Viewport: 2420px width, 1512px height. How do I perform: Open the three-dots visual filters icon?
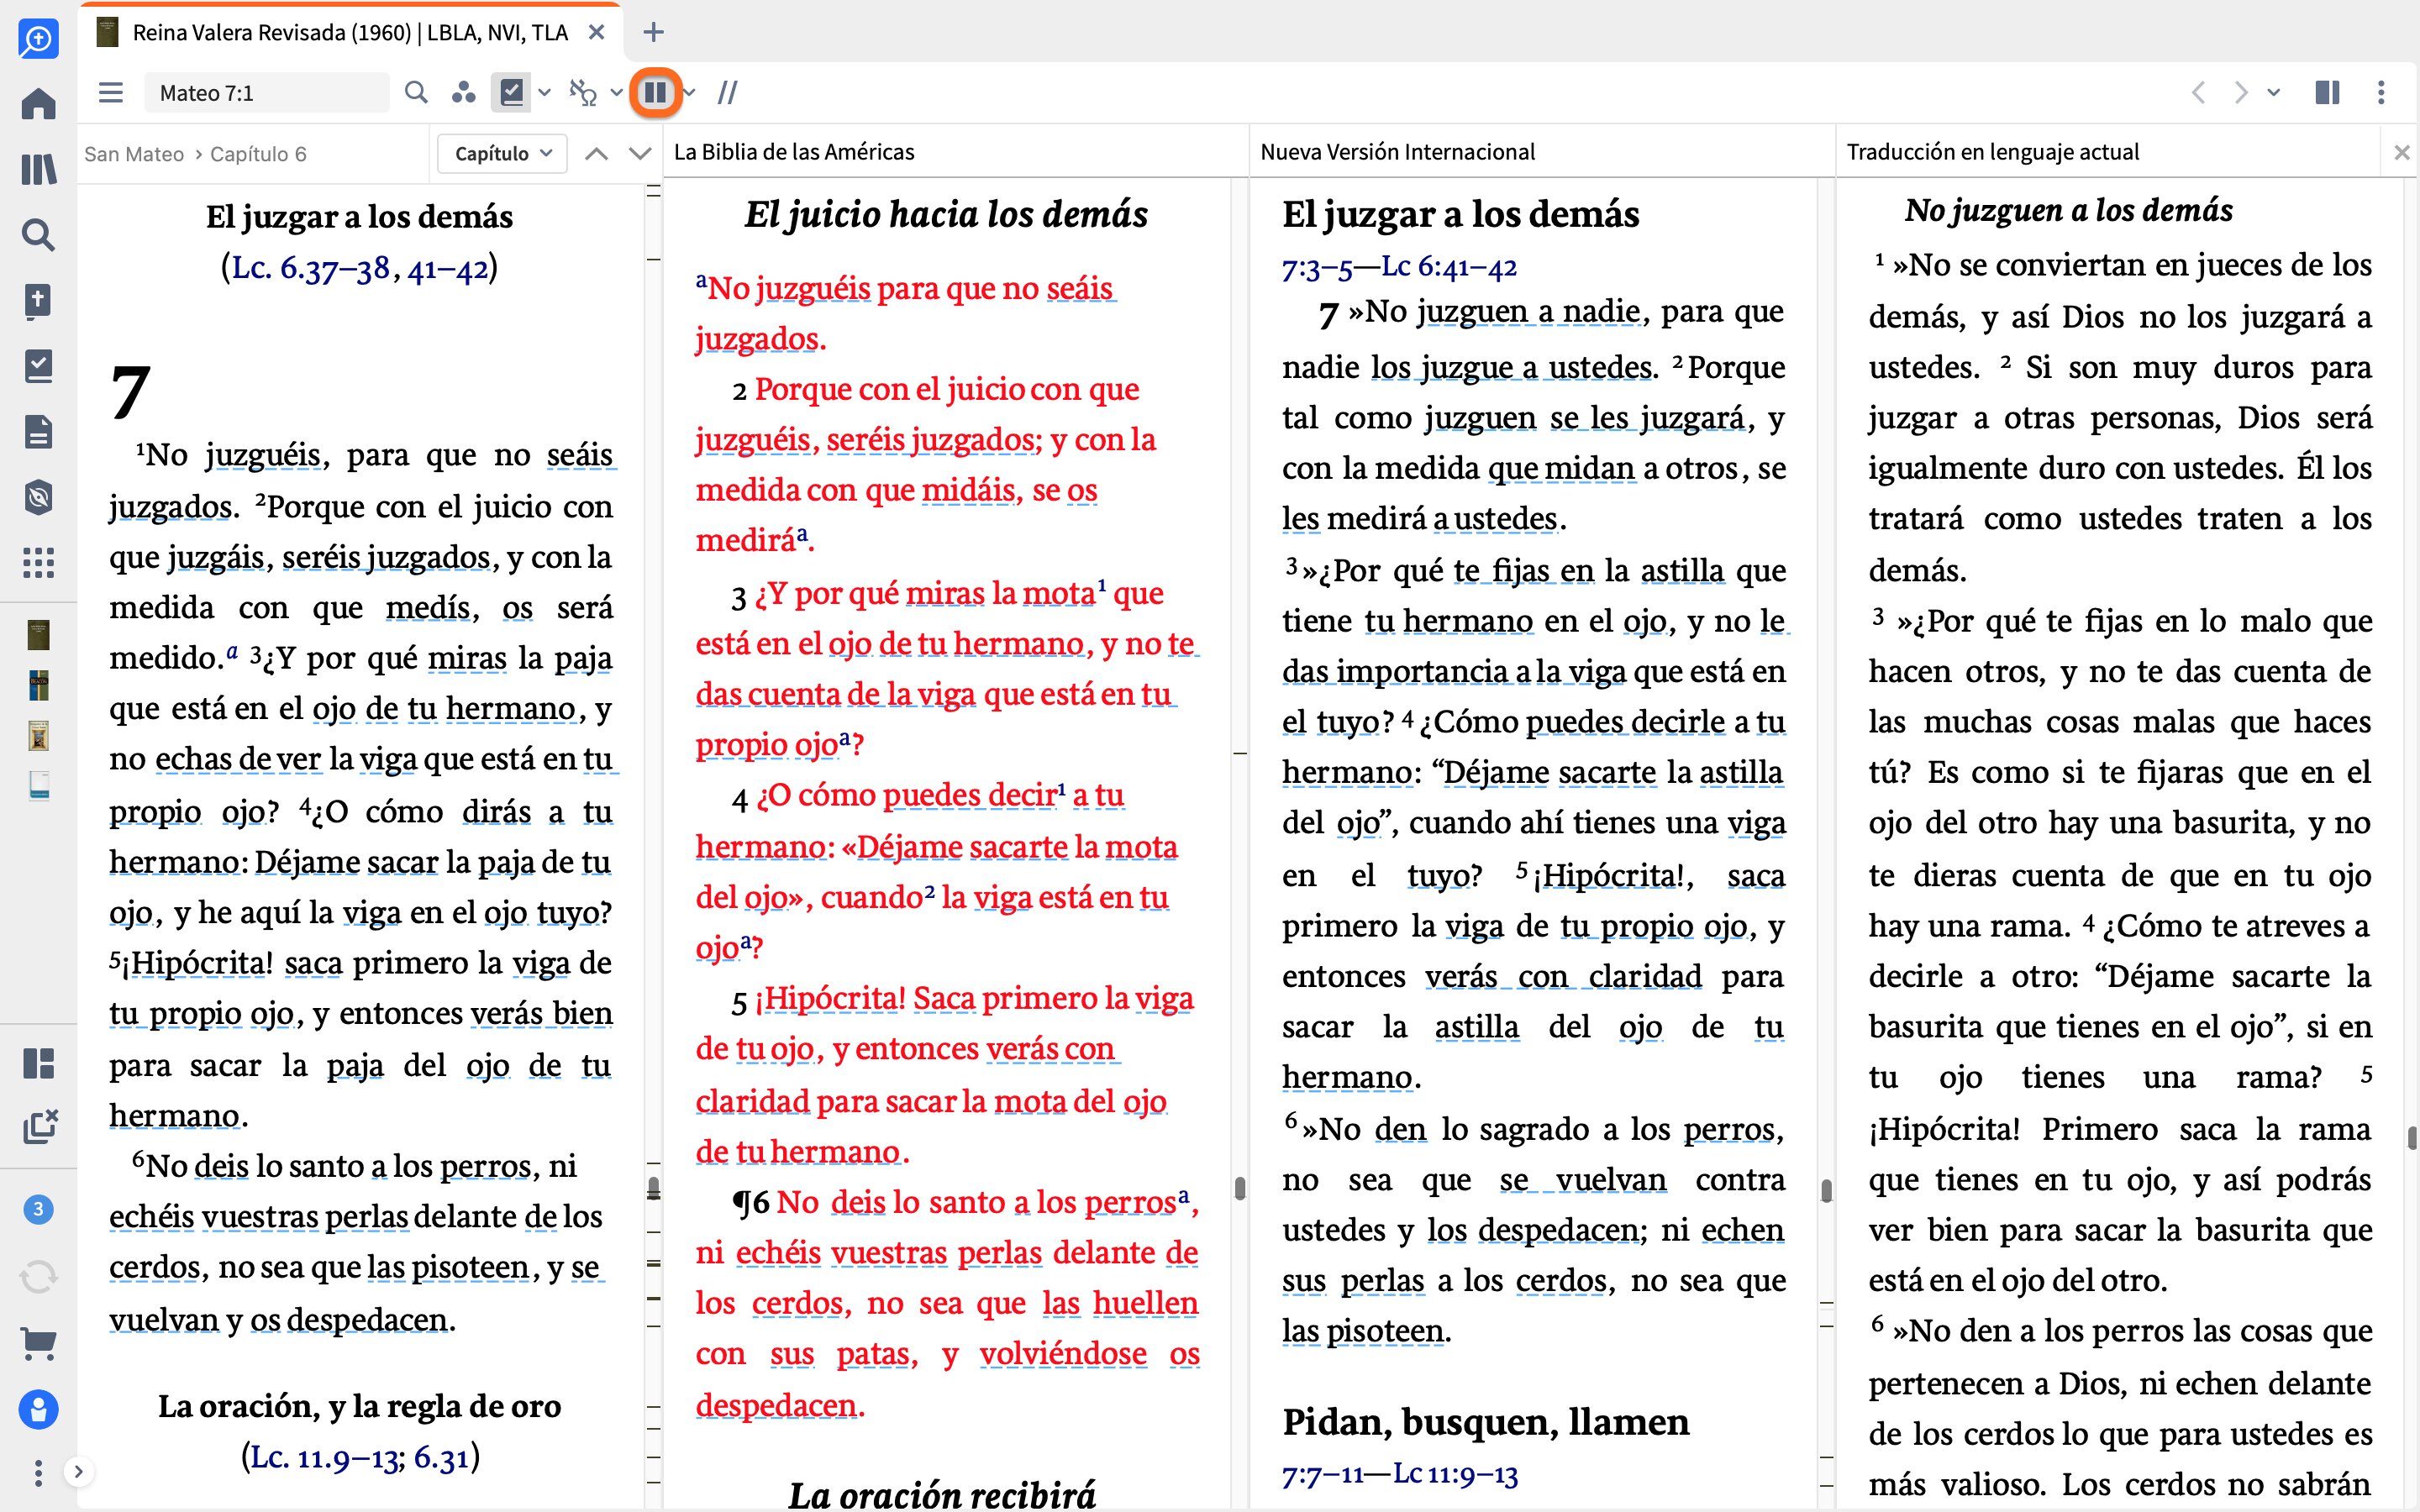pyautogui.click(x=463, y=93)
